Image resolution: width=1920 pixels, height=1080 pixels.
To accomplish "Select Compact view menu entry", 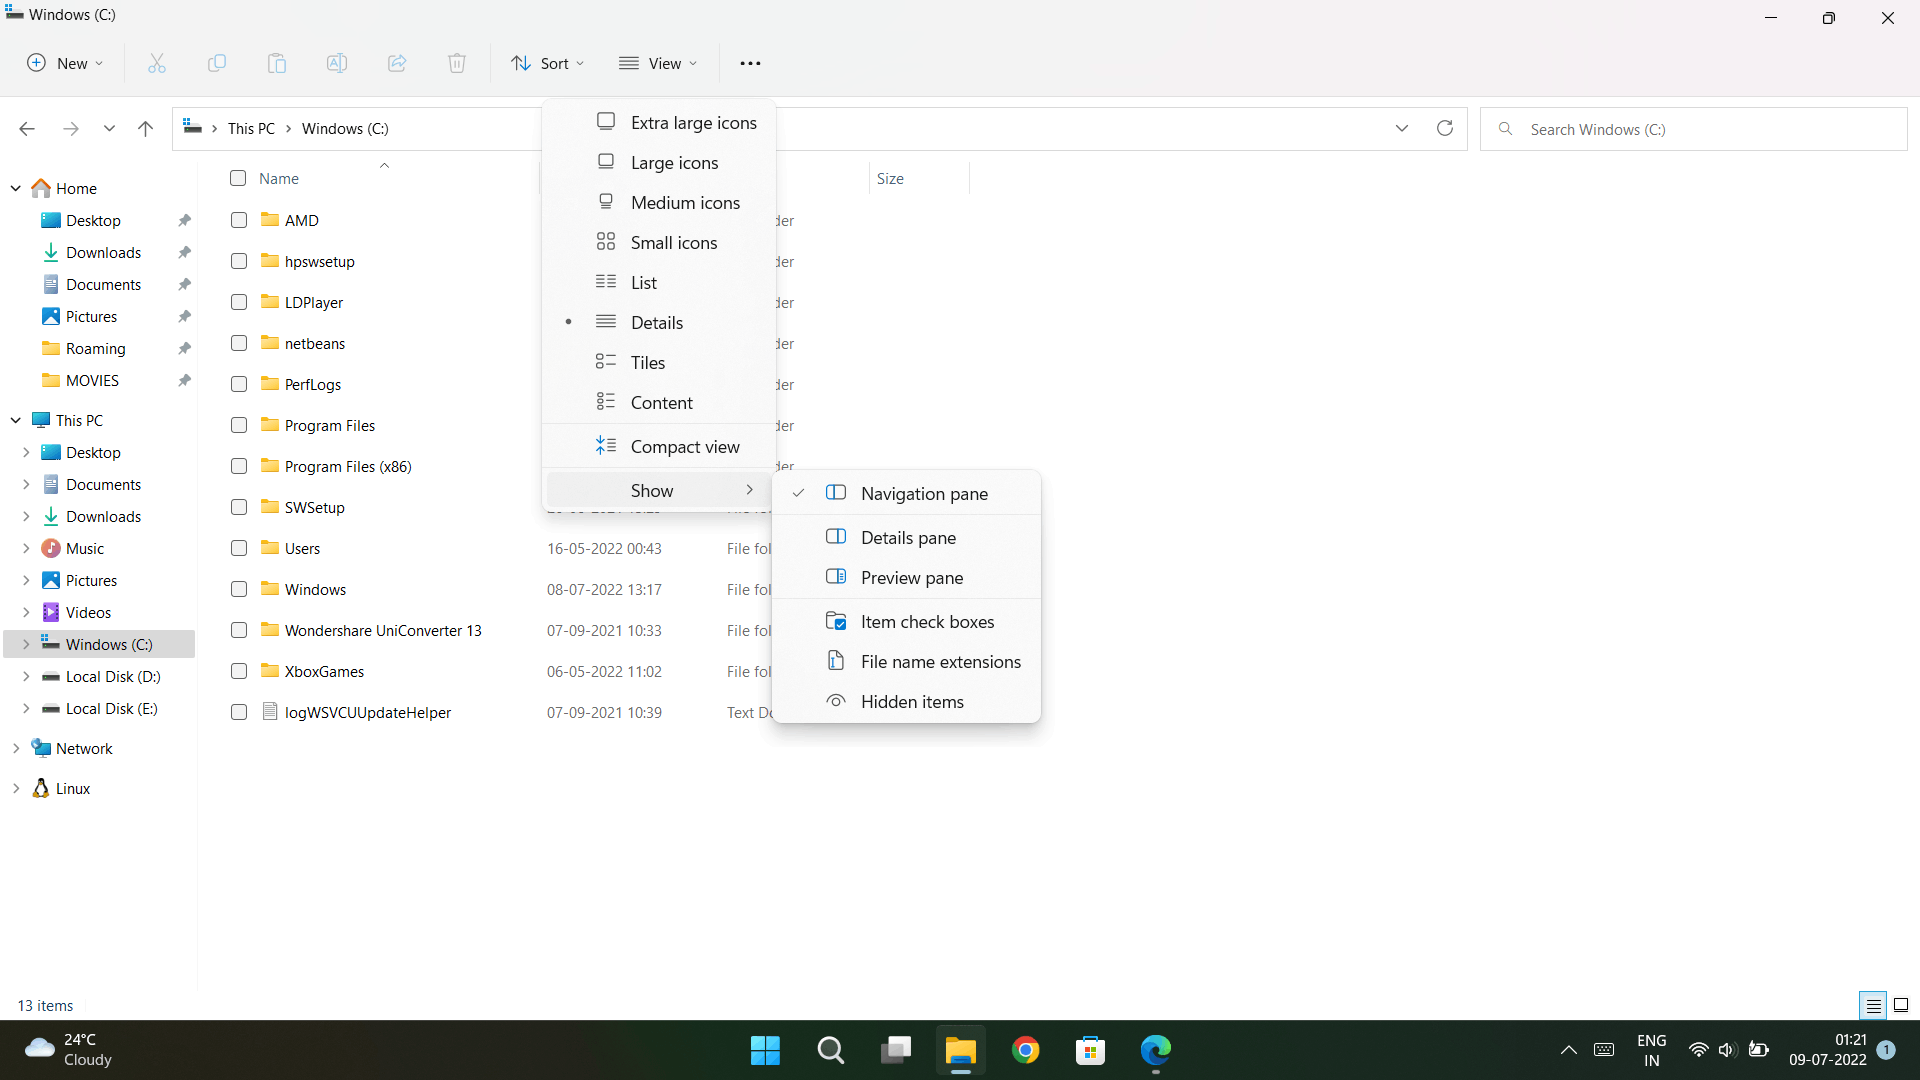I will click(685, 447).
